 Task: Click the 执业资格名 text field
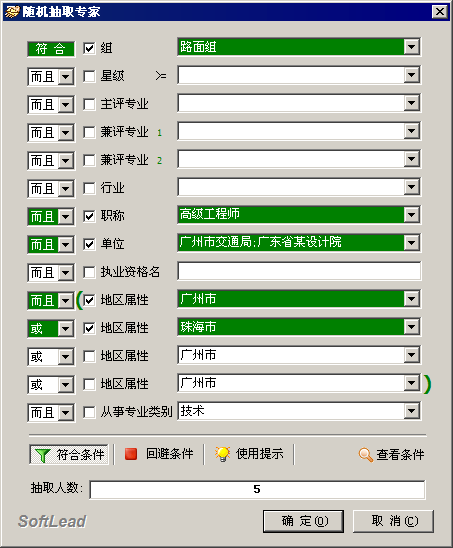[299, 271]
